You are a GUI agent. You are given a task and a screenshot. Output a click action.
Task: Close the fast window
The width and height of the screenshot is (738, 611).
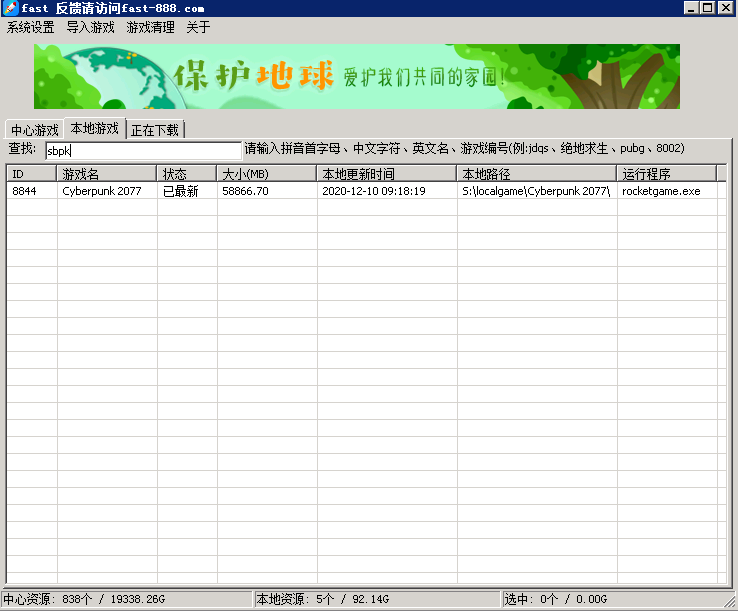click(725, 8)
